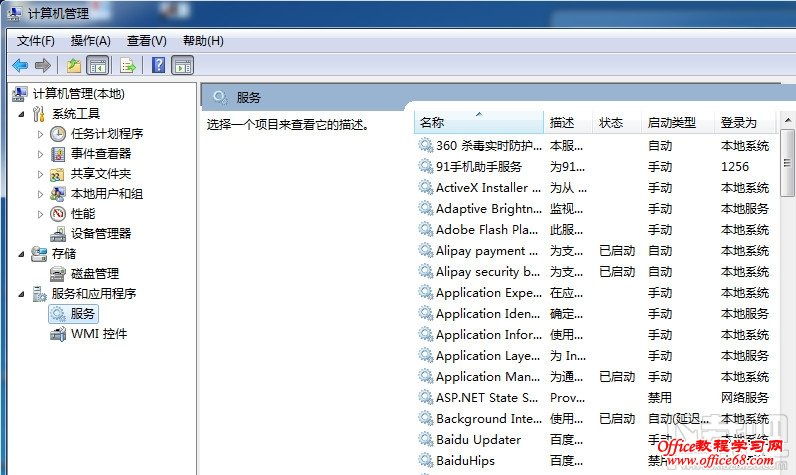Click the Local Users and Groups icon

58,194
